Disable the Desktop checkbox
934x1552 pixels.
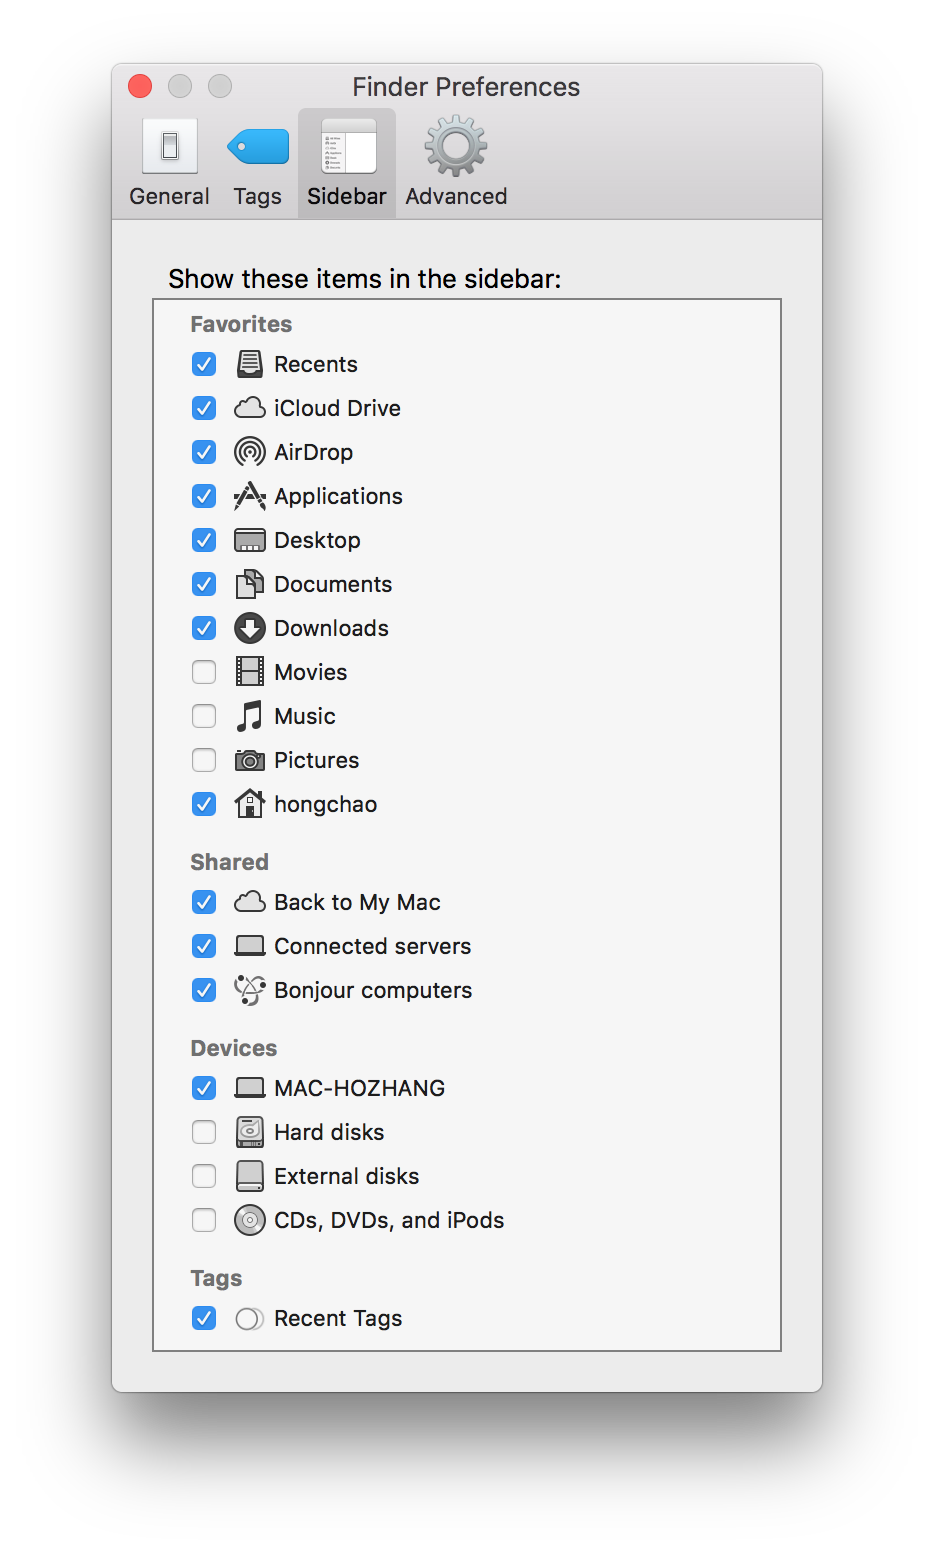tap(203, 540)
